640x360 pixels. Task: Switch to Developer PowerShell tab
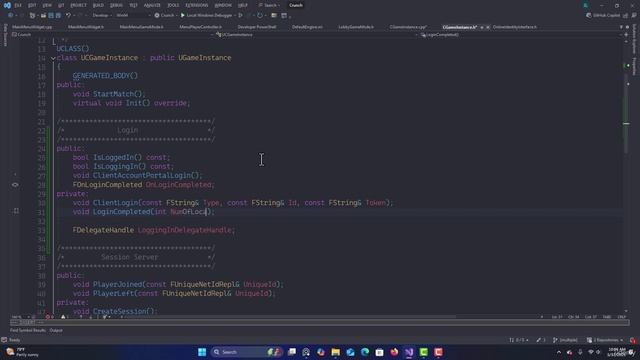257,27
